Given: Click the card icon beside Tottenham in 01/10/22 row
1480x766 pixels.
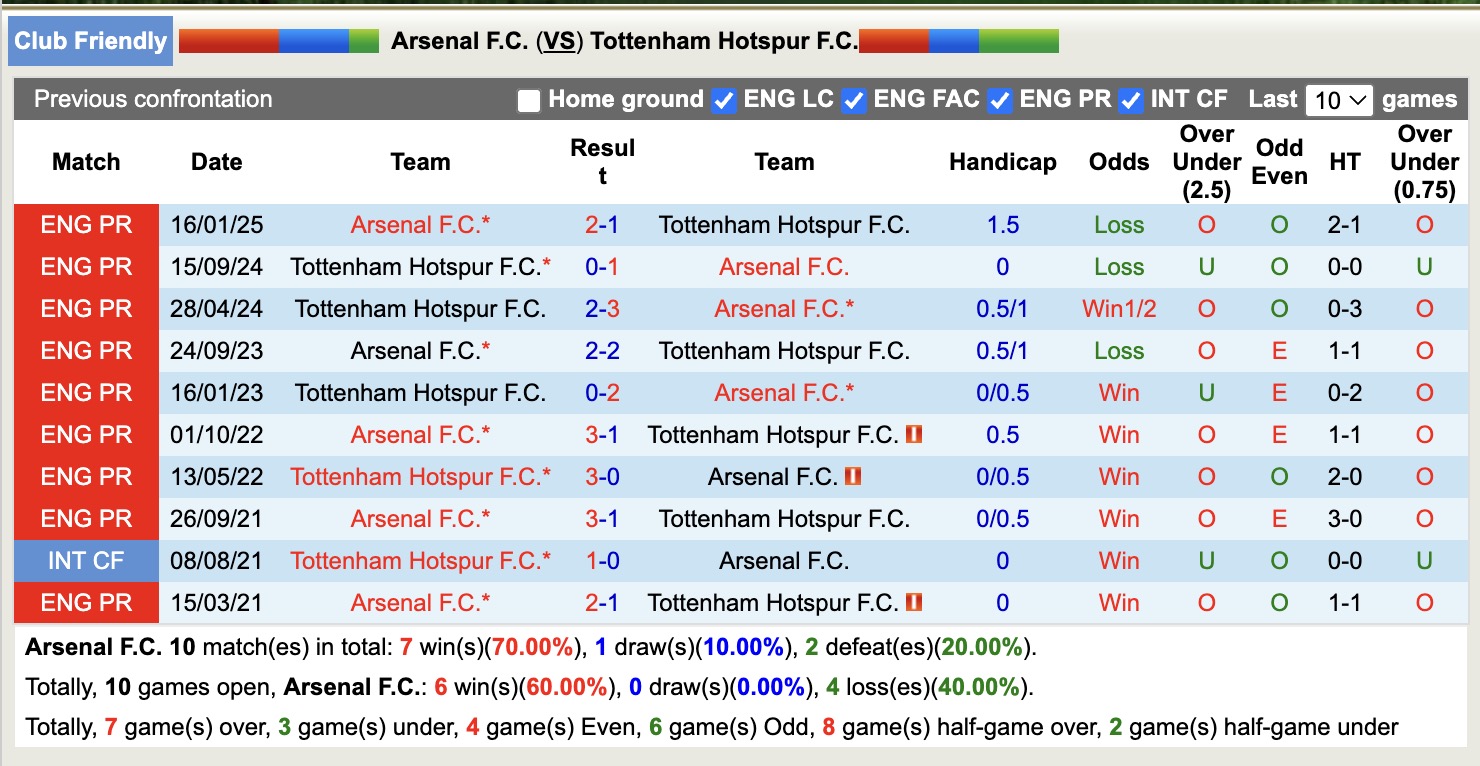Looking at the screenshot, I should (914, 434).
